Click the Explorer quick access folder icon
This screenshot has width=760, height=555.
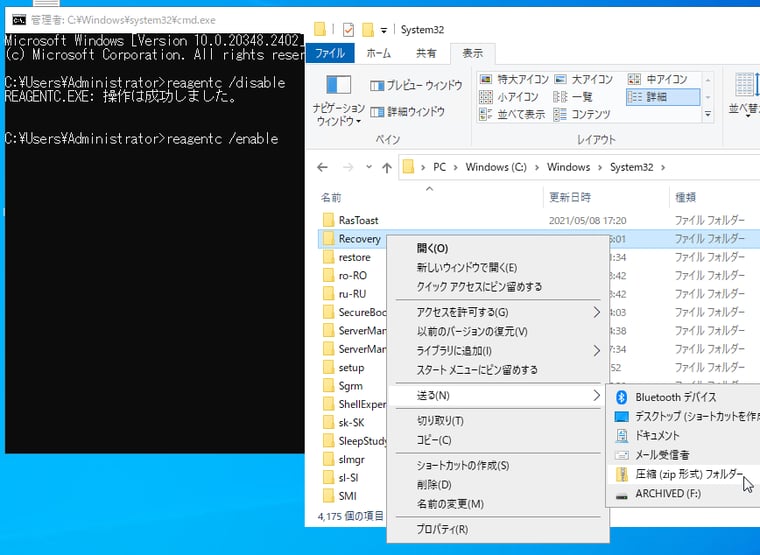[x=319, y=30]
